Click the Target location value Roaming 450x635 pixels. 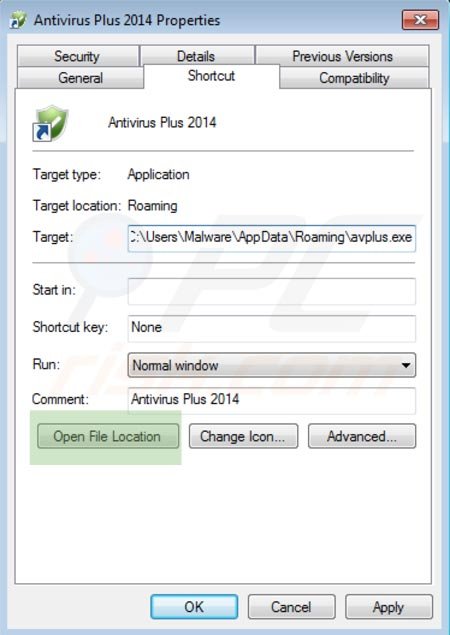coord(152,206)
